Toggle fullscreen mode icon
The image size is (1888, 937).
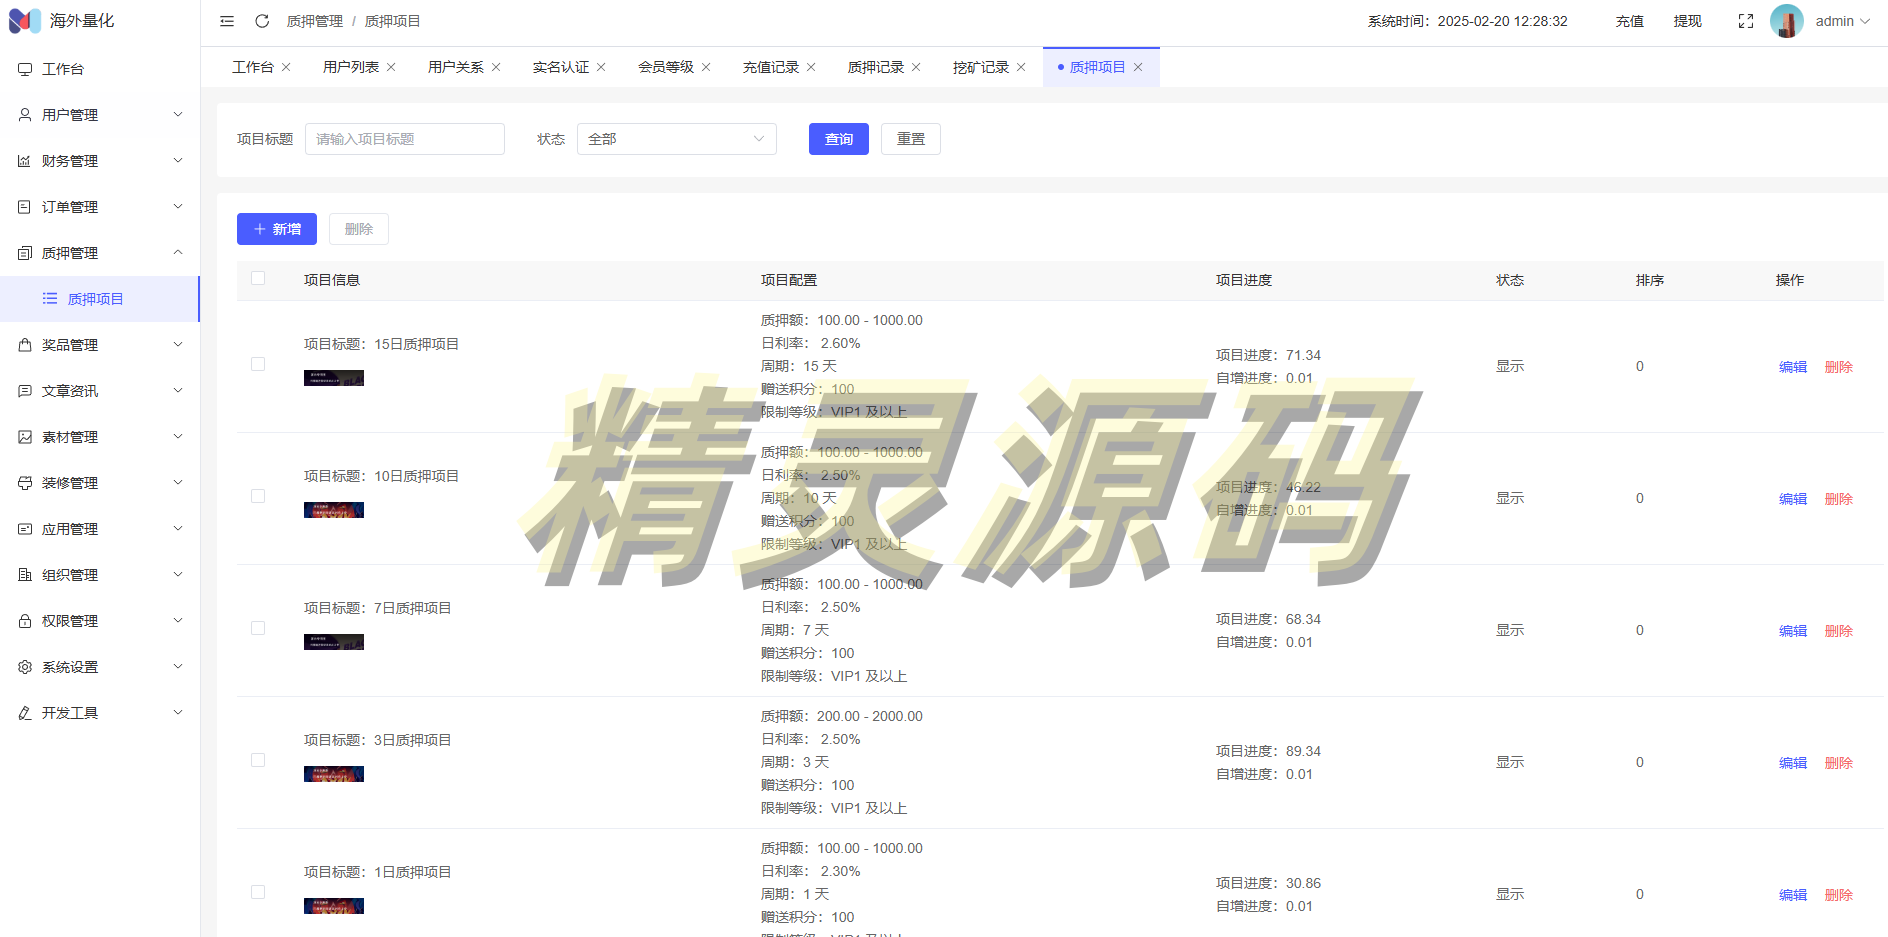point(1746,21)
